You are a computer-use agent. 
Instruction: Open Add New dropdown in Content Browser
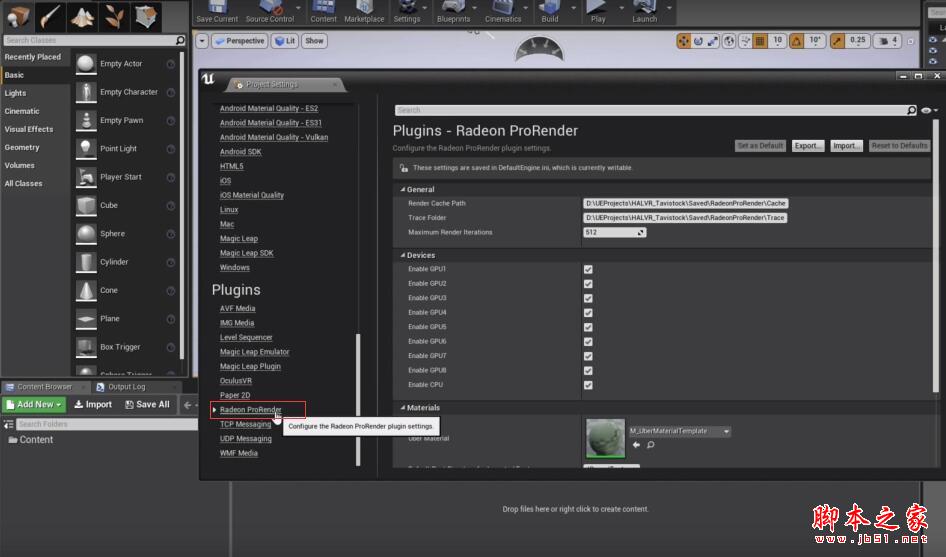(34, 404)
